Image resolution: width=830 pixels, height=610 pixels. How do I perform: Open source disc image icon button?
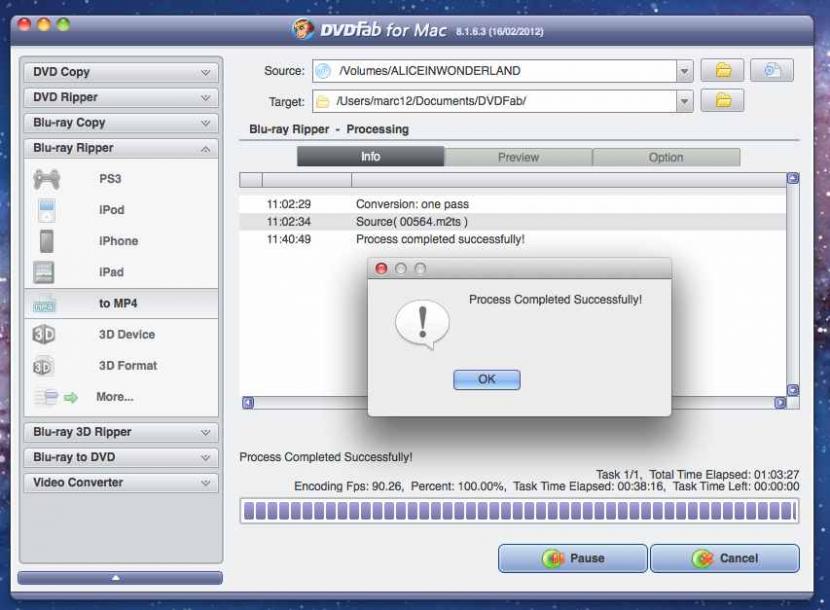tap(772, 70)
